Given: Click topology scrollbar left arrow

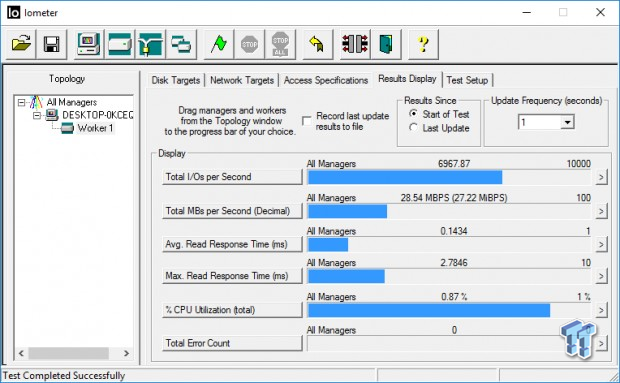Looking at the screenshot, I should click(21, 353).
